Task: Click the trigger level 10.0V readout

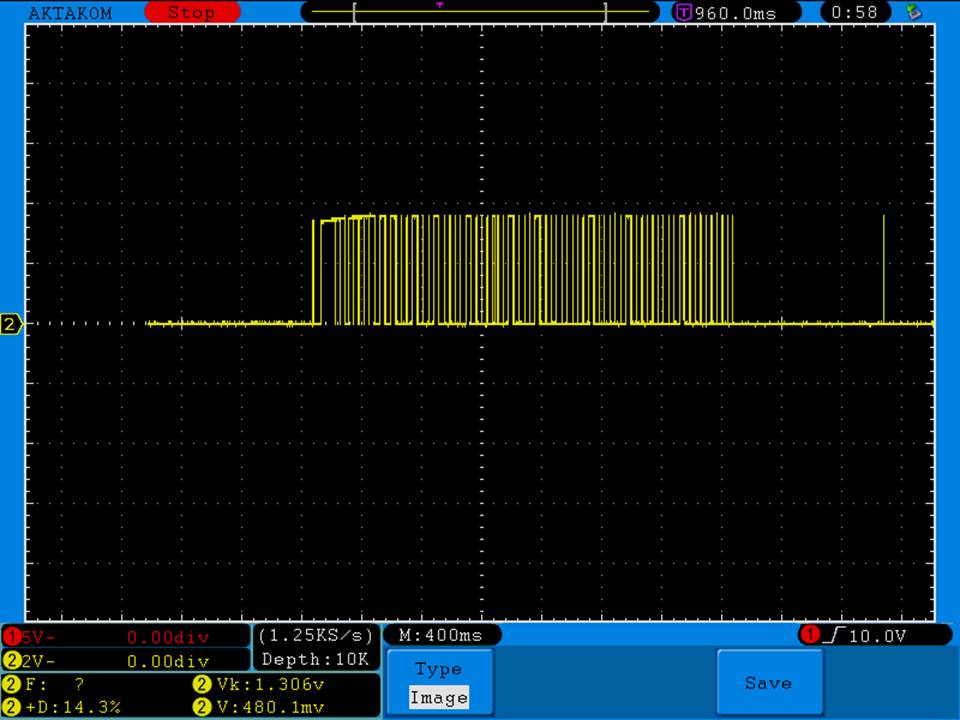Action: pyautogui.click(x=874, y=635)
